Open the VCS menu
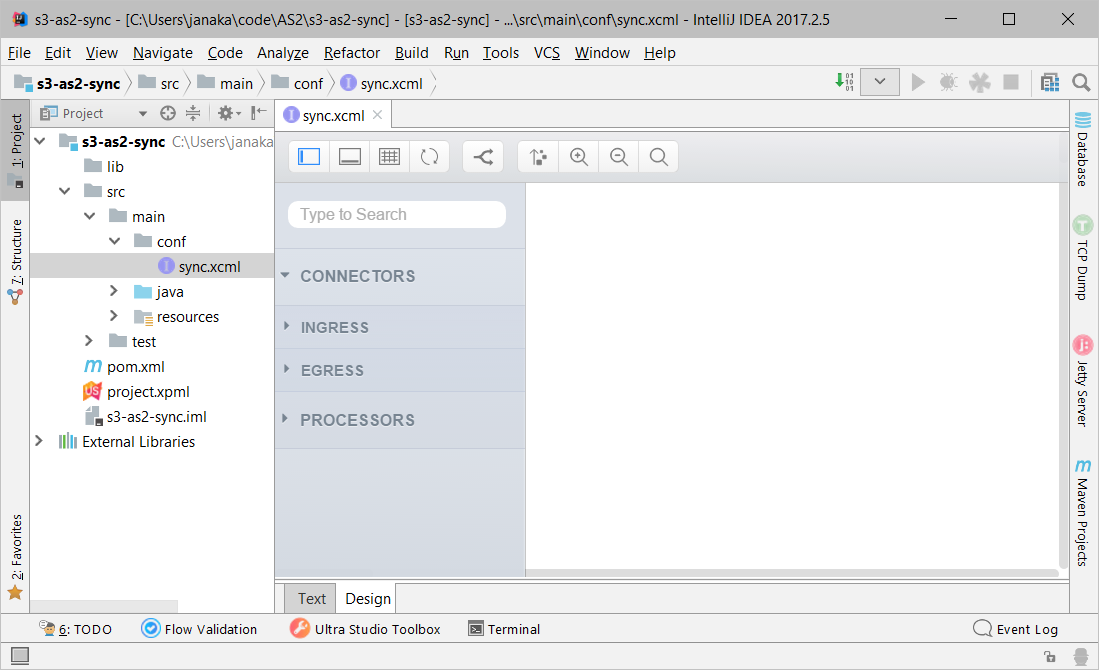Image resolution: width=1099 pixels, height=670 pixels. coord(547,53)
